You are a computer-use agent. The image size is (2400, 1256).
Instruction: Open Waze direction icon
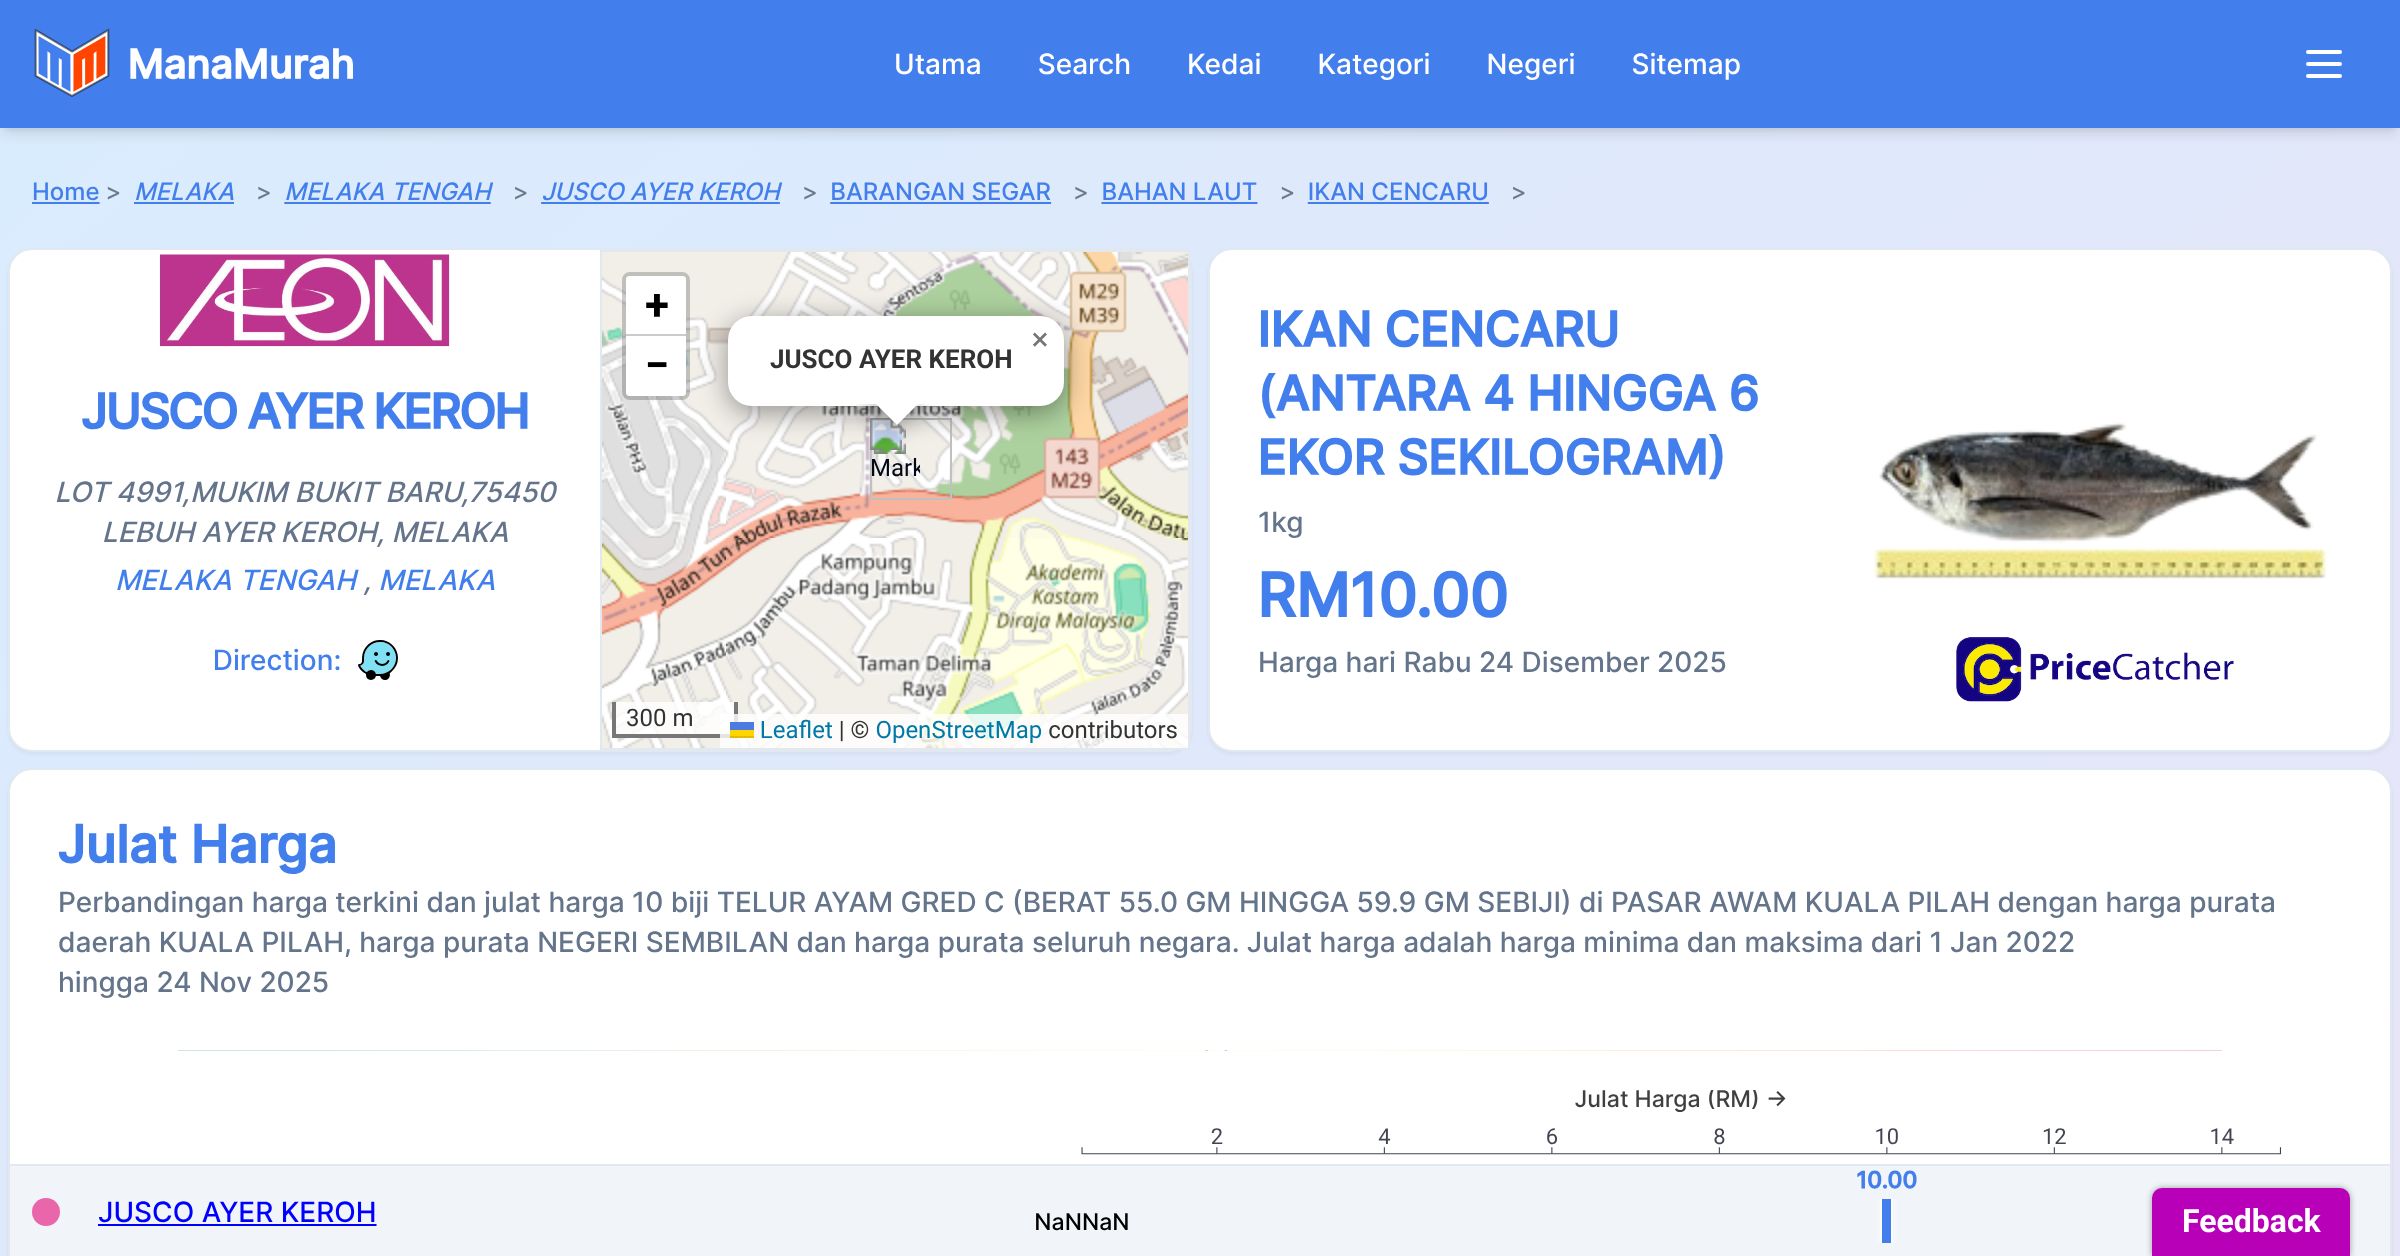point(378,660)
